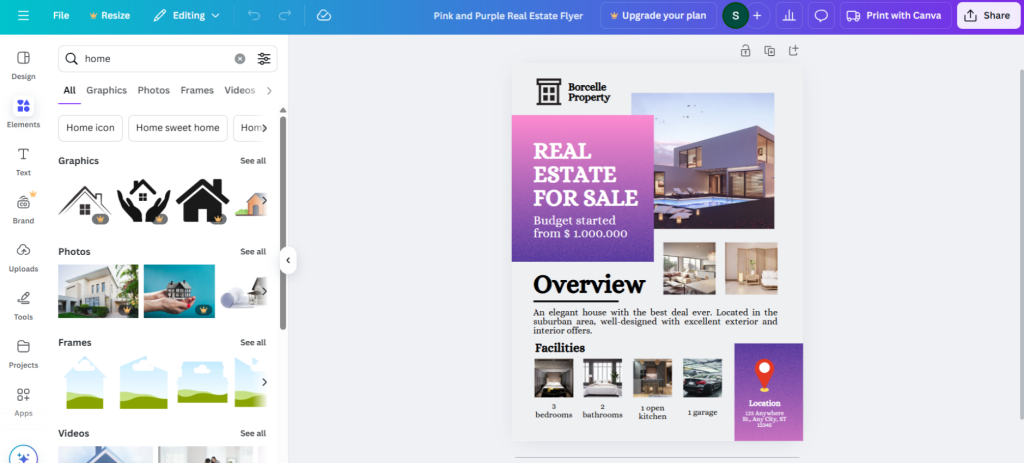Show more Graphics with right arrow
Image resolution: width=1024 pixels, height=463 pixels.
tap(264, 200)
